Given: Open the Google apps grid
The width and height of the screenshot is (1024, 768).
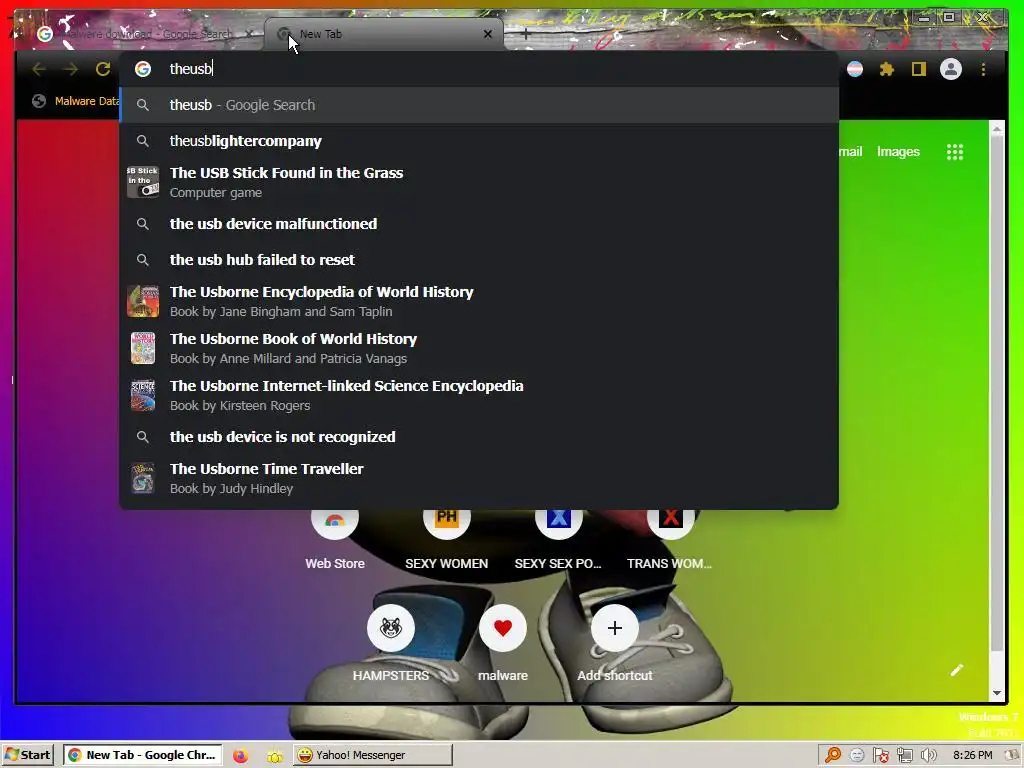Looking at the screenshot, I should point(955,152).
